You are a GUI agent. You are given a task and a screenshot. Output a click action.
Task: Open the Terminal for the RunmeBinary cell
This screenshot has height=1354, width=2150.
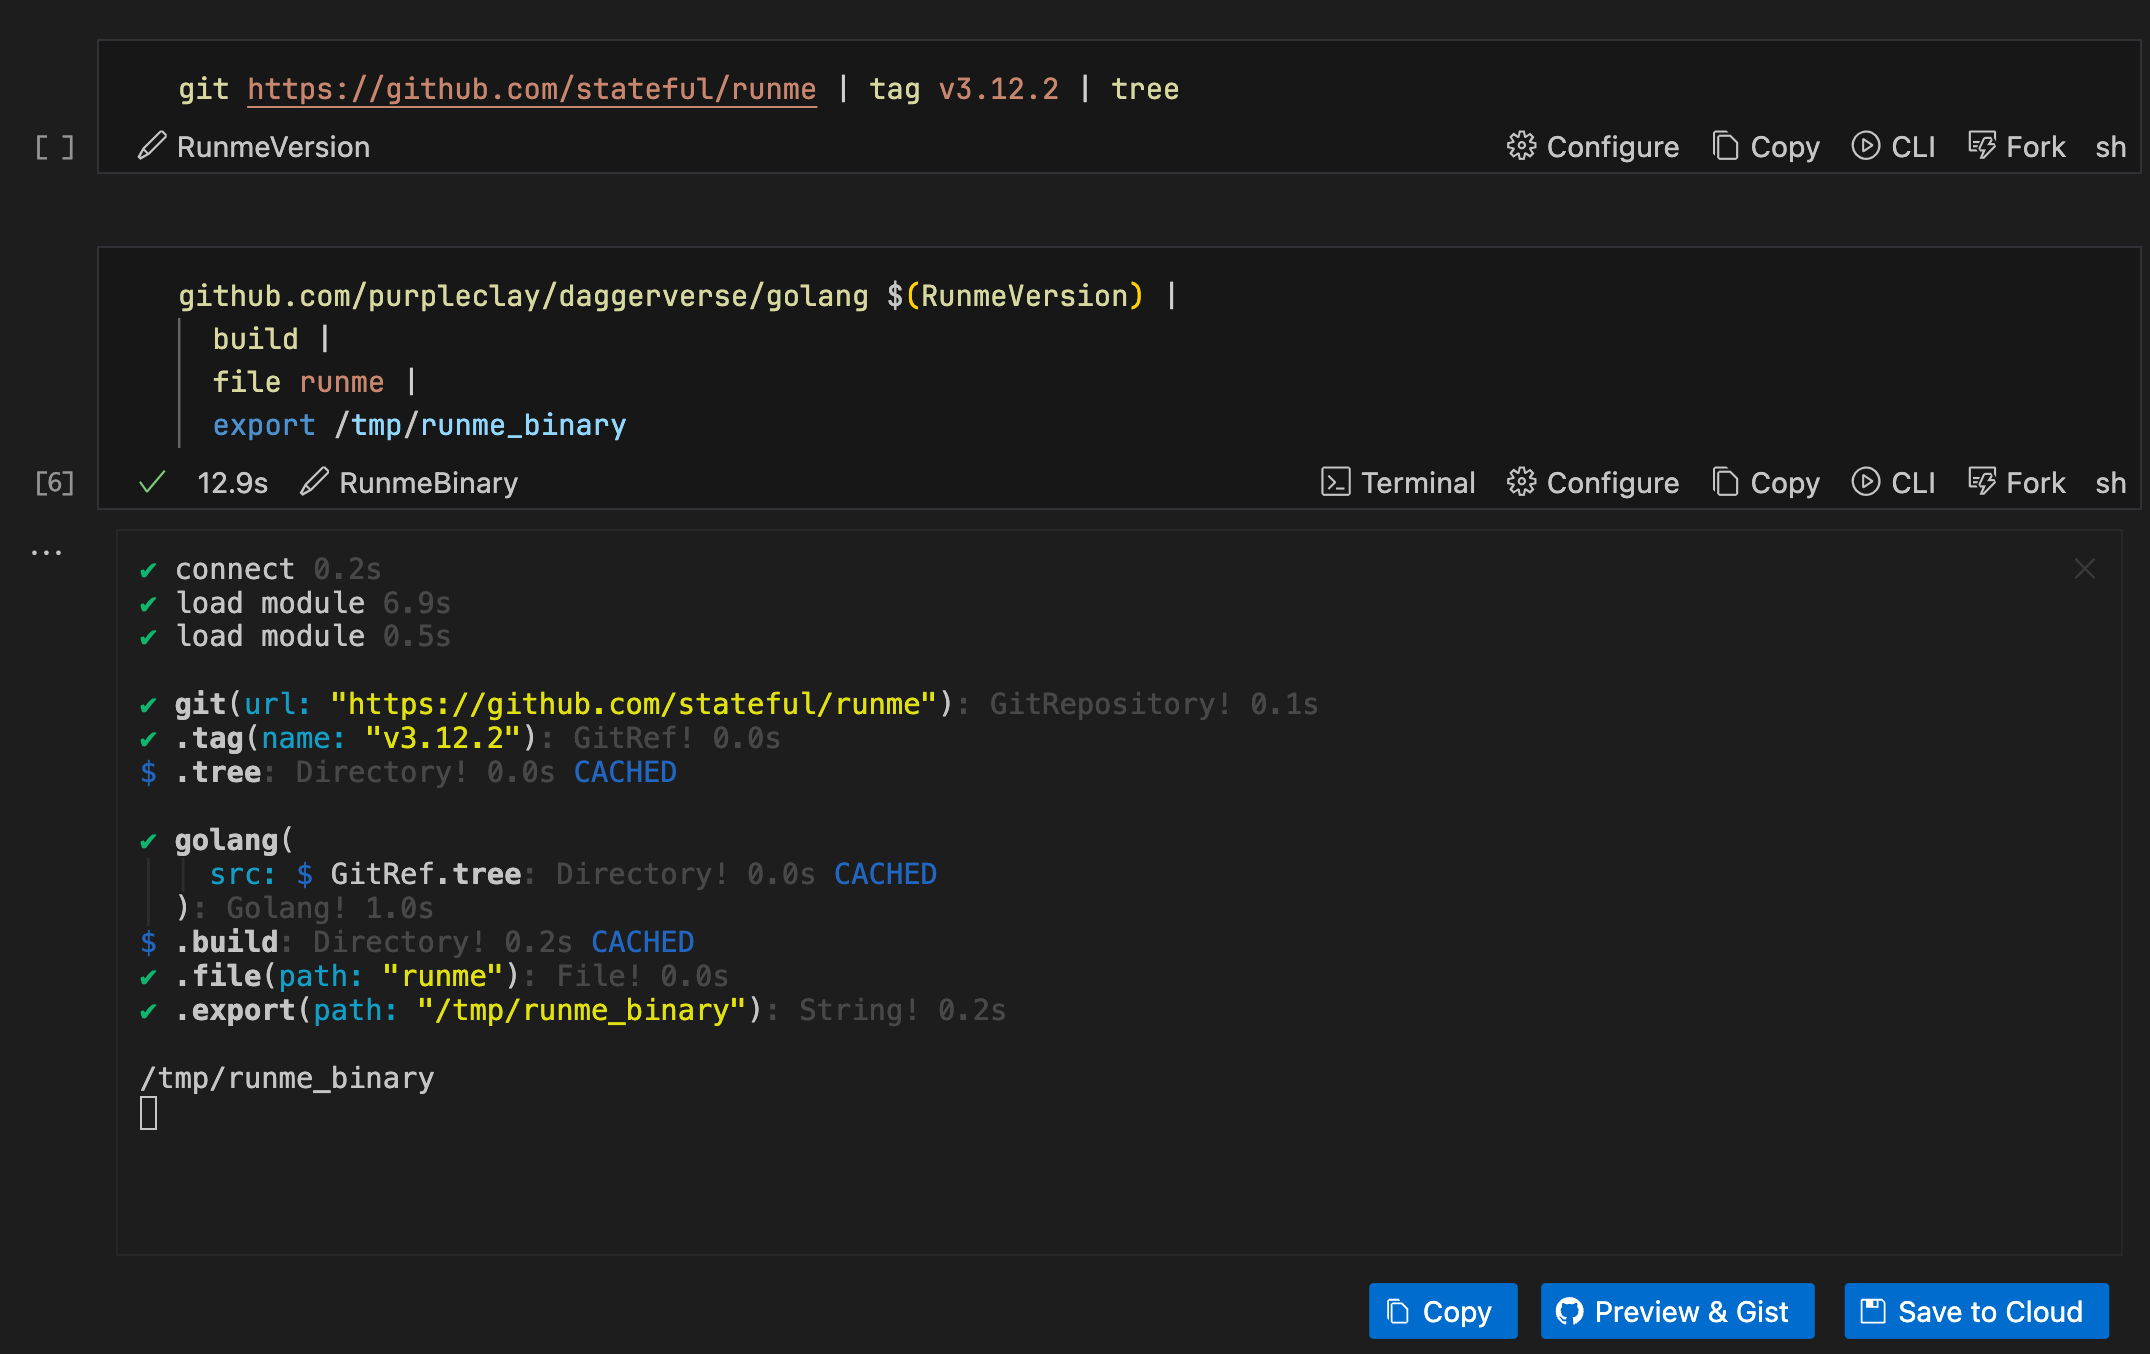point(1398,482)
